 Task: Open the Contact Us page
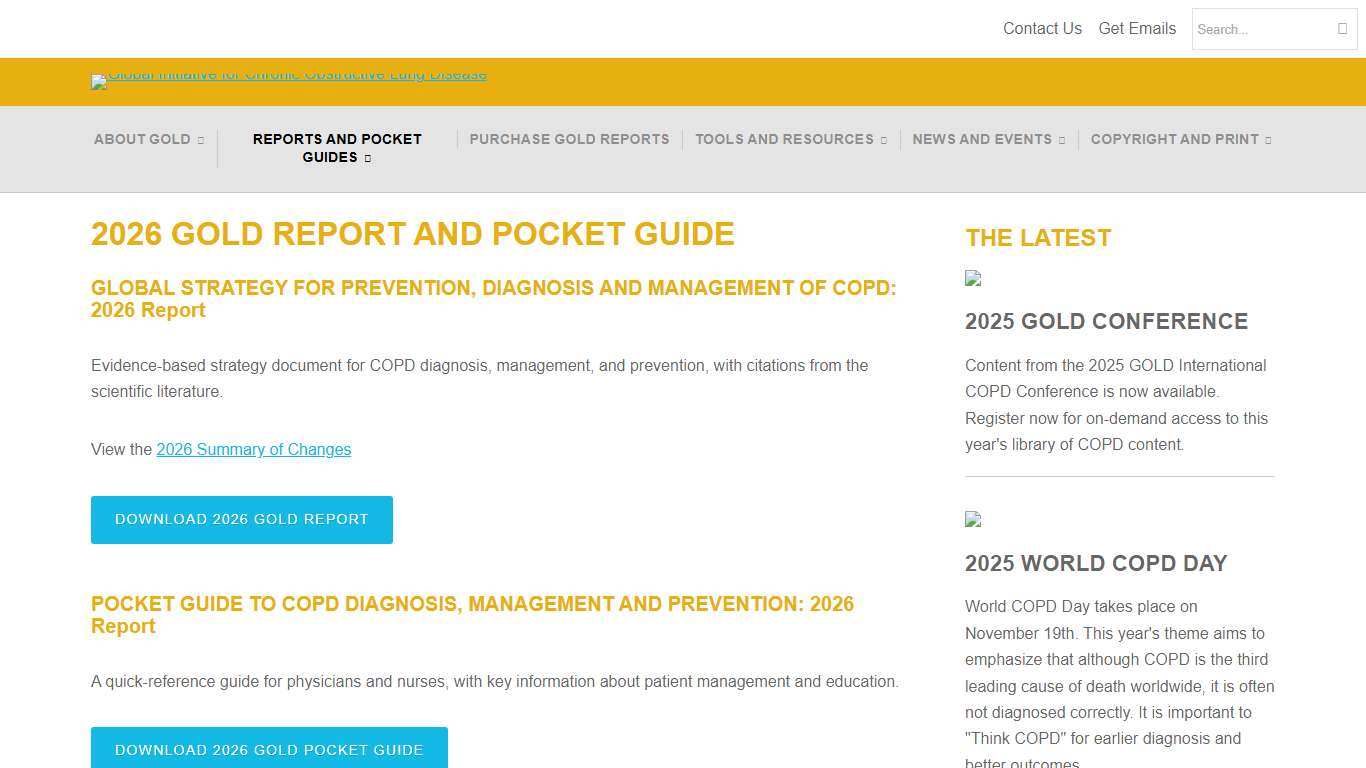(1042, 28)
